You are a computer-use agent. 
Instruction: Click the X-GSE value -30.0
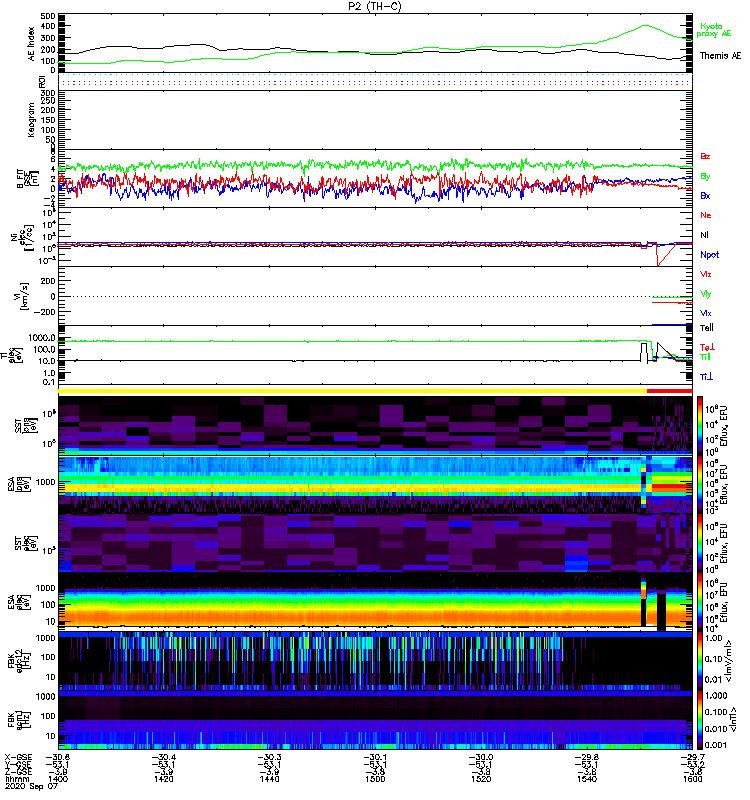coord(481,757)
